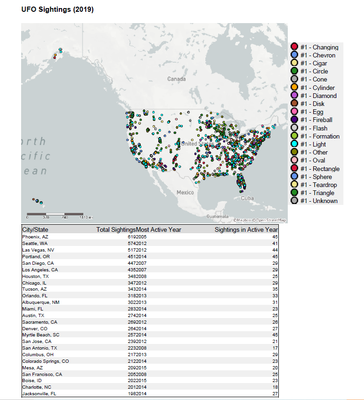Click the map distance scale bar
Image resolution: width=364 pixels, height=400 pixels.
pos(55,214)
